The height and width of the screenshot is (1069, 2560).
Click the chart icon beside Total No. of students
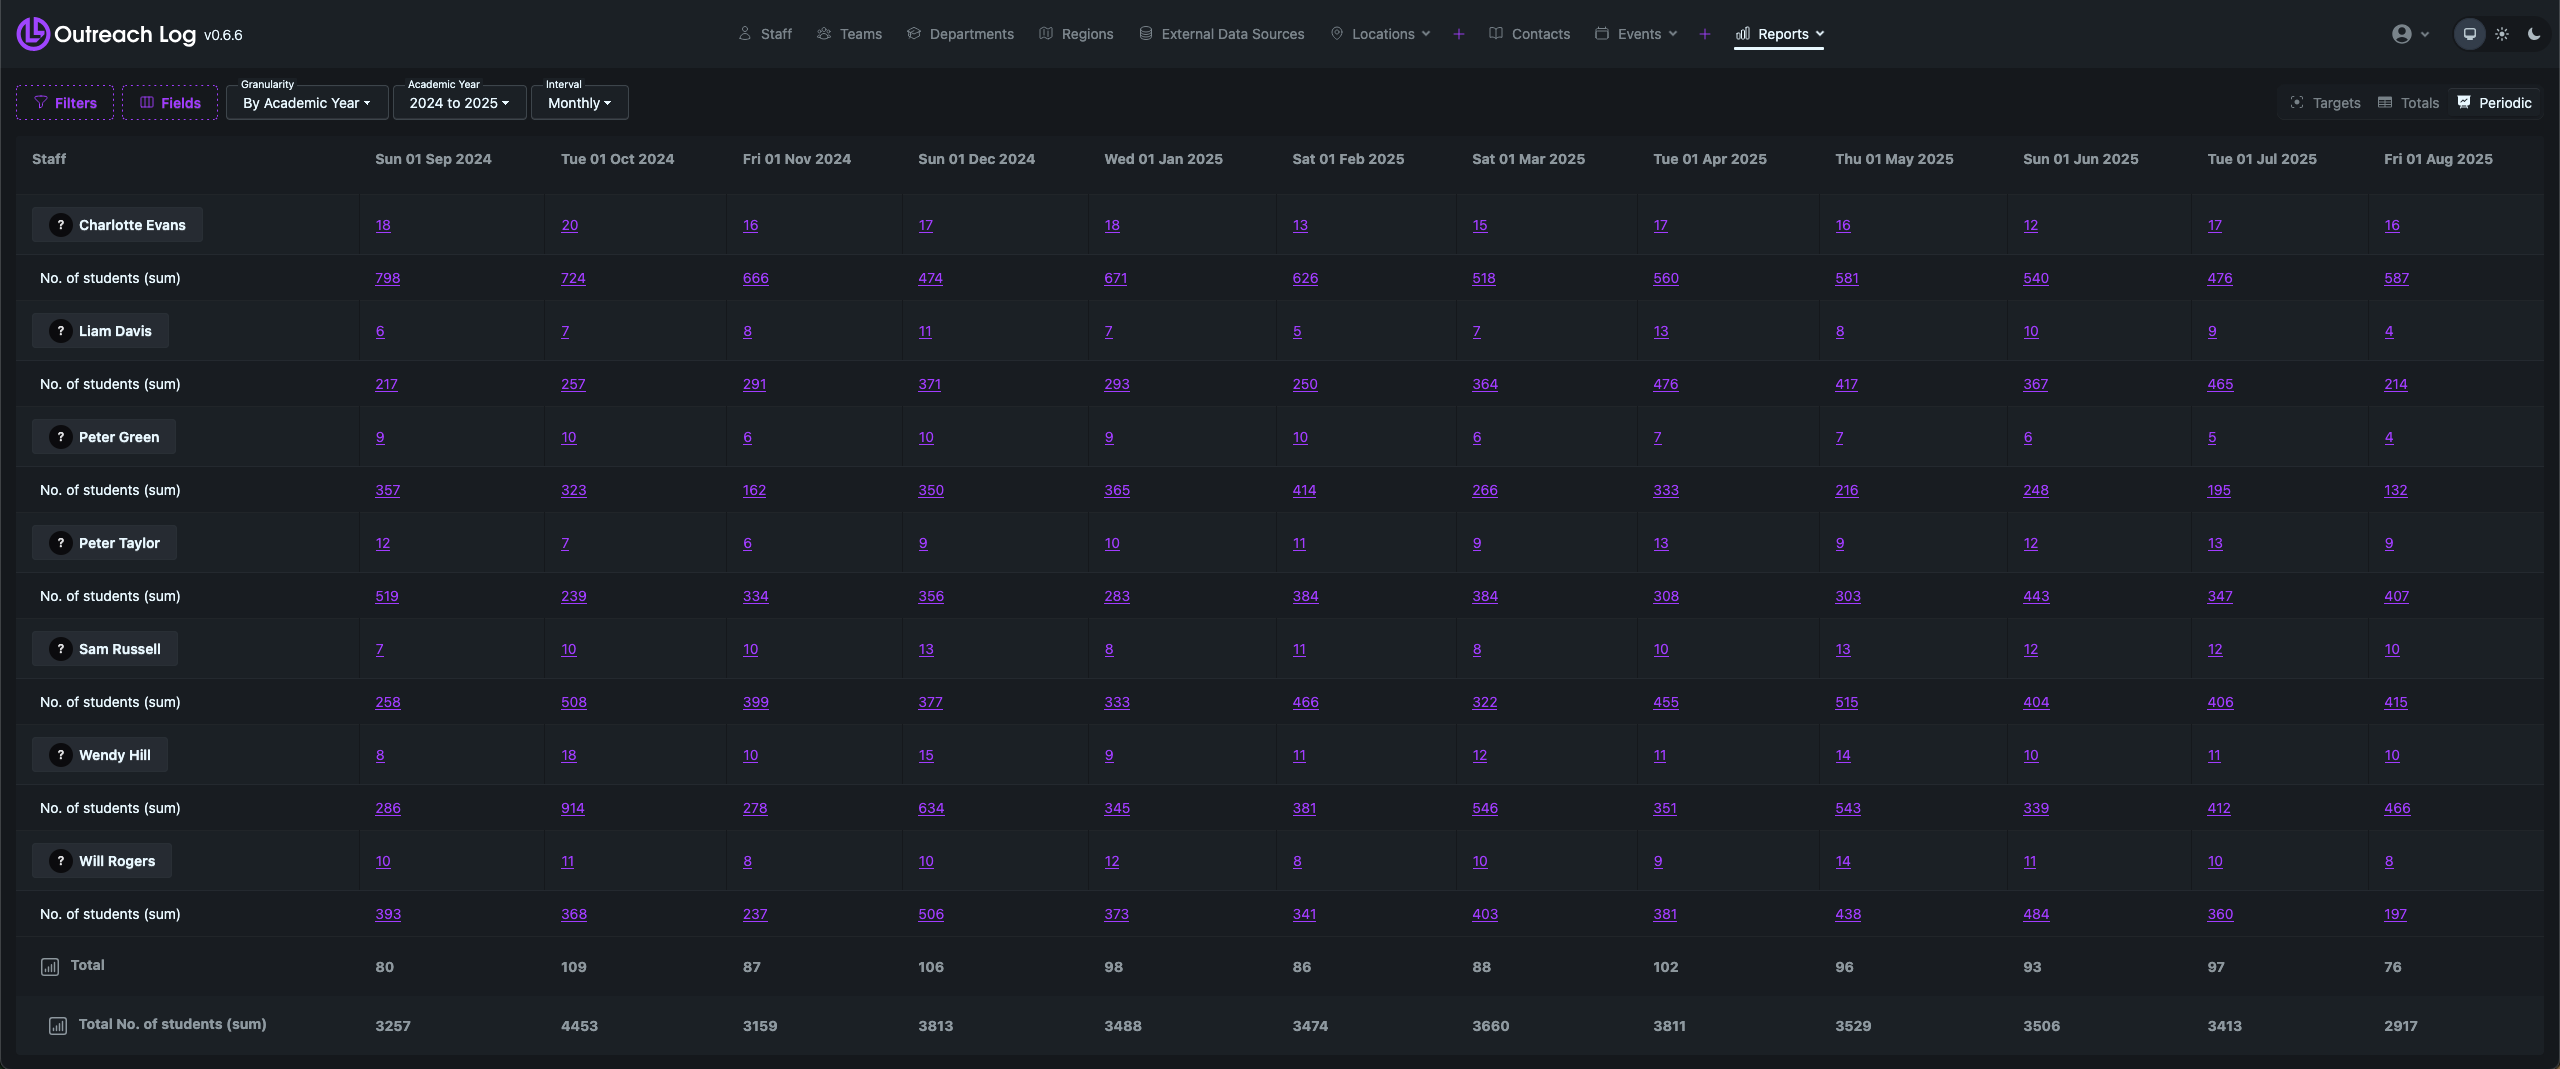(x=58, y=1026)
